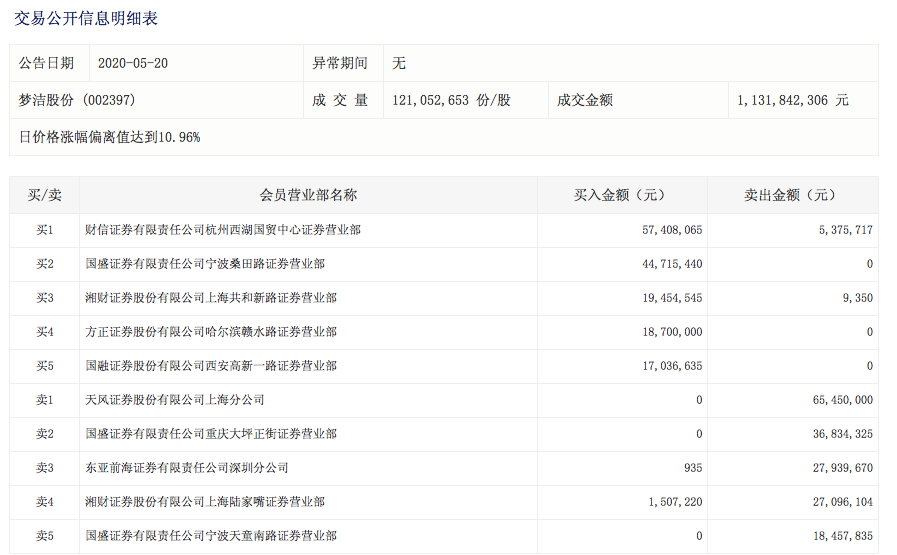Click the 卖出金额（元） column header
Image resolution: width=897 pixels, height=555 pixels.
(792, 195)
